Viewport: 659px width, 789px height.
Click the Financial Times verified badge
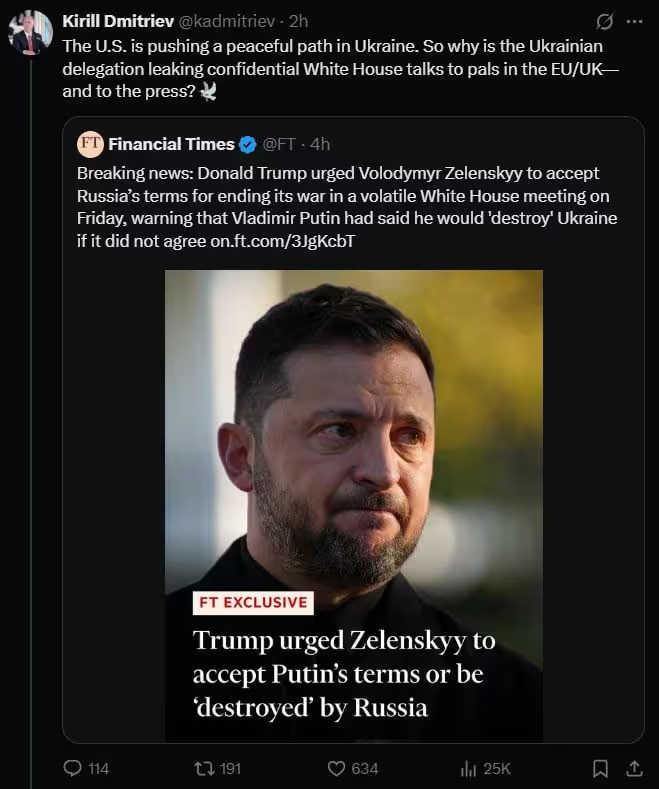(247, 145)
